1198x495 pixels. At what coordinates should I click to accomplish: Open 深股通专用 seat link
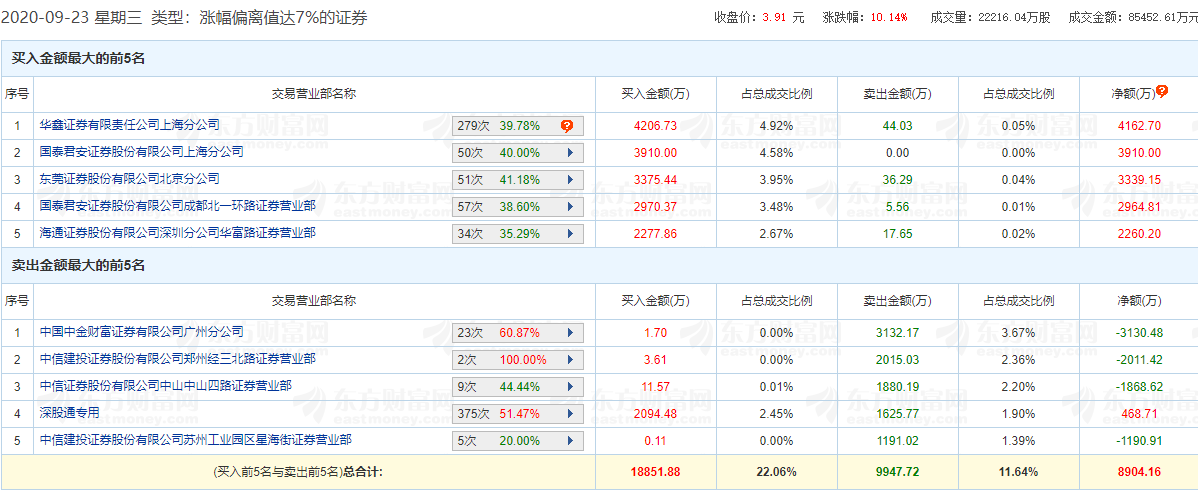click(x=70, y=413)
